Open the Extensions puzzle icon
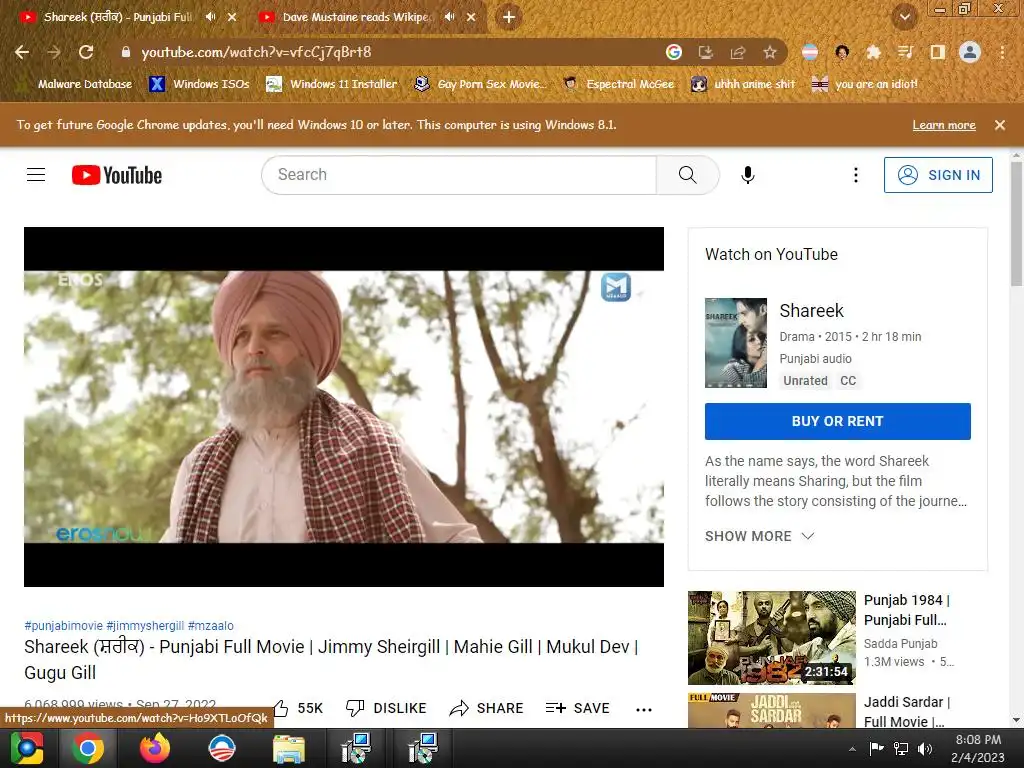 tap(873, 52)
